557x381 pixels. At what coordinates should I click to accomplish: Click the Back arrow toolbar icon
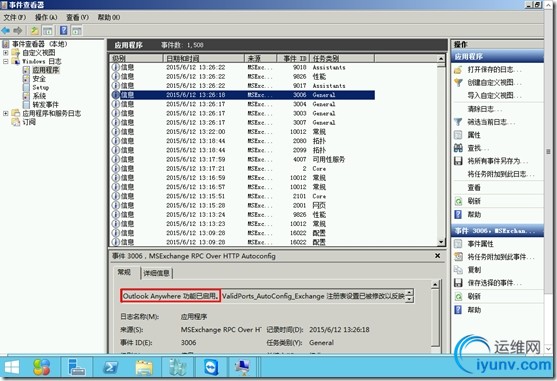click(6, 31)
